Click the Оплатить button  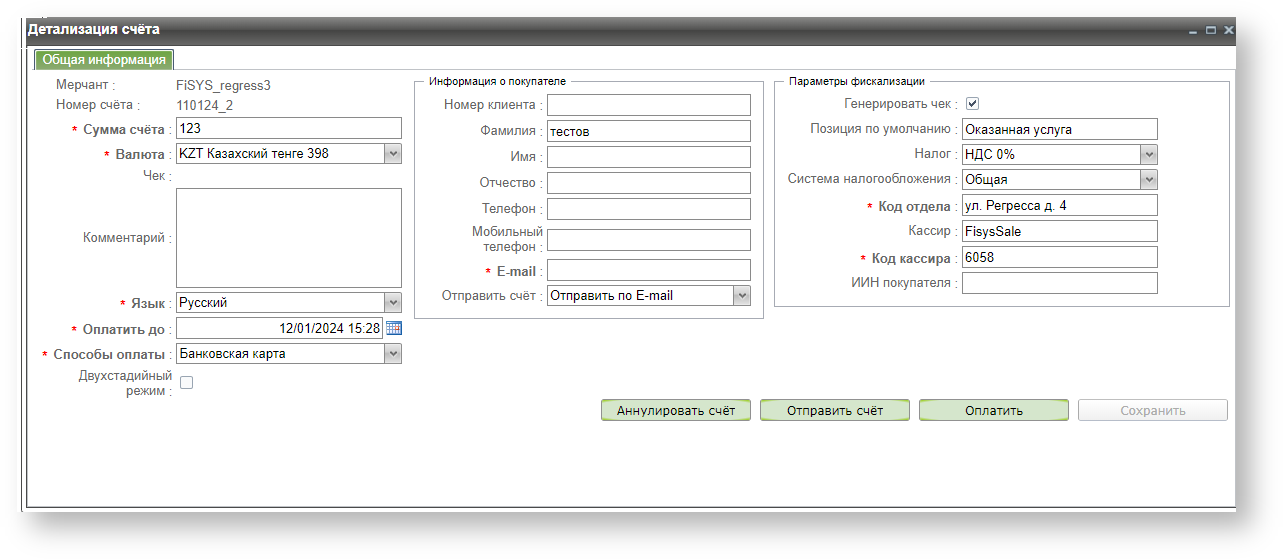(x=993, y=411)
